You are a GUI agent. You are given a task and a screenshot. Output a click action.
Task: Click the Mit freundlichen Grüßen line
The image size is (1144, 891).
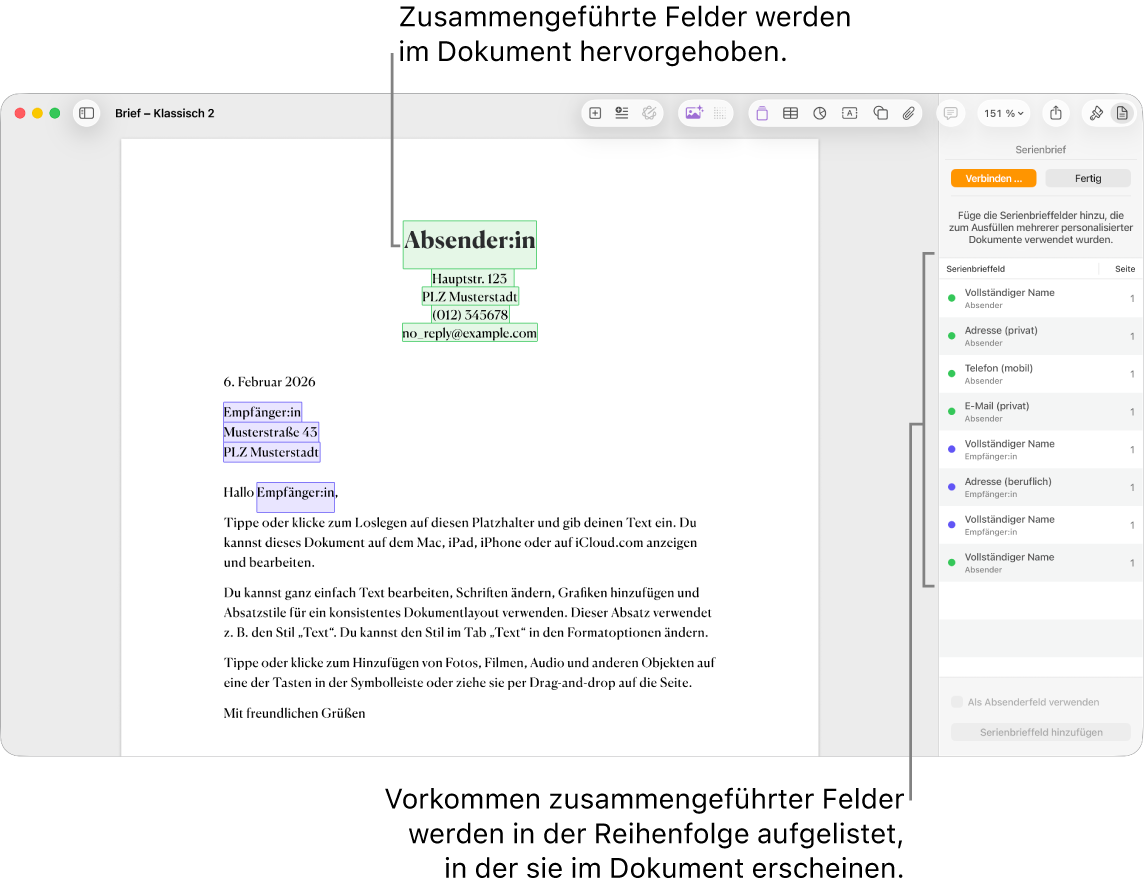(294, 714)
